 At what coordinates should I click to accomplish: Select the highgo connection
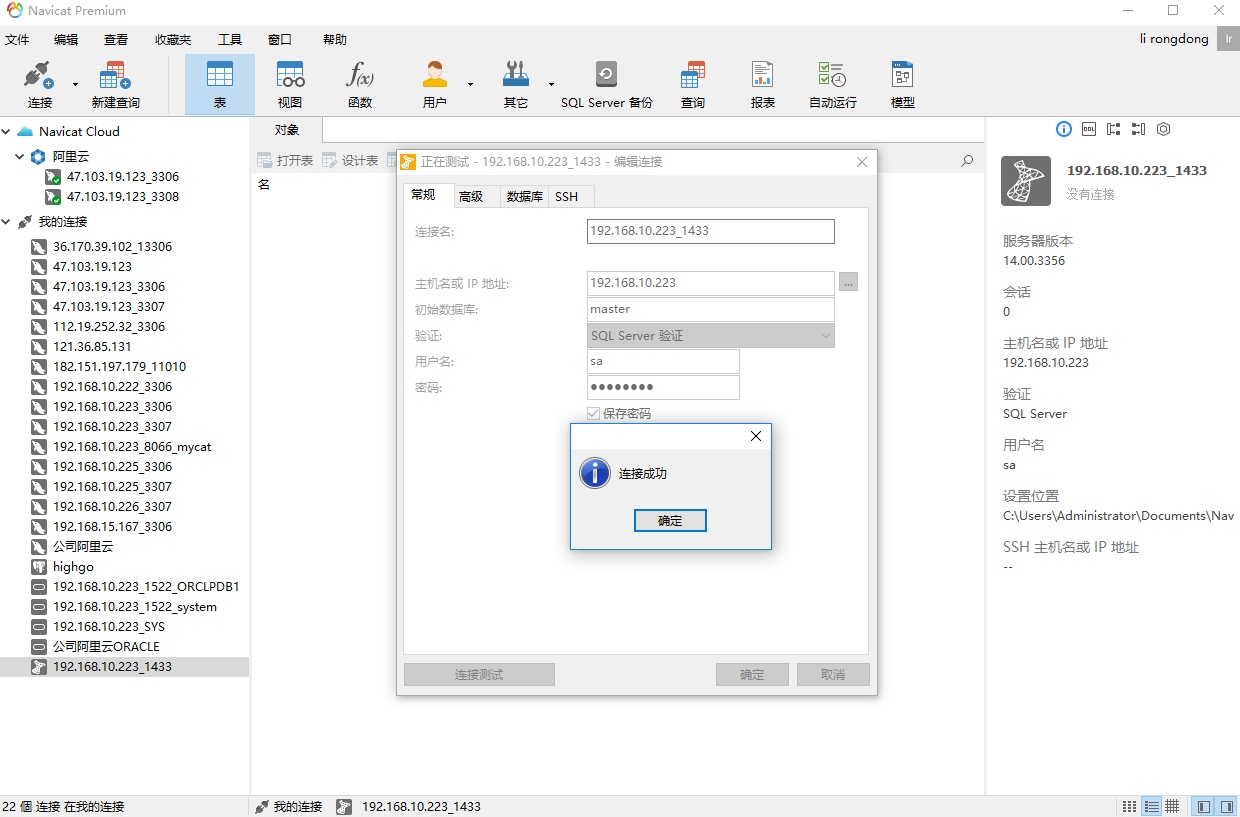point(72,566)
